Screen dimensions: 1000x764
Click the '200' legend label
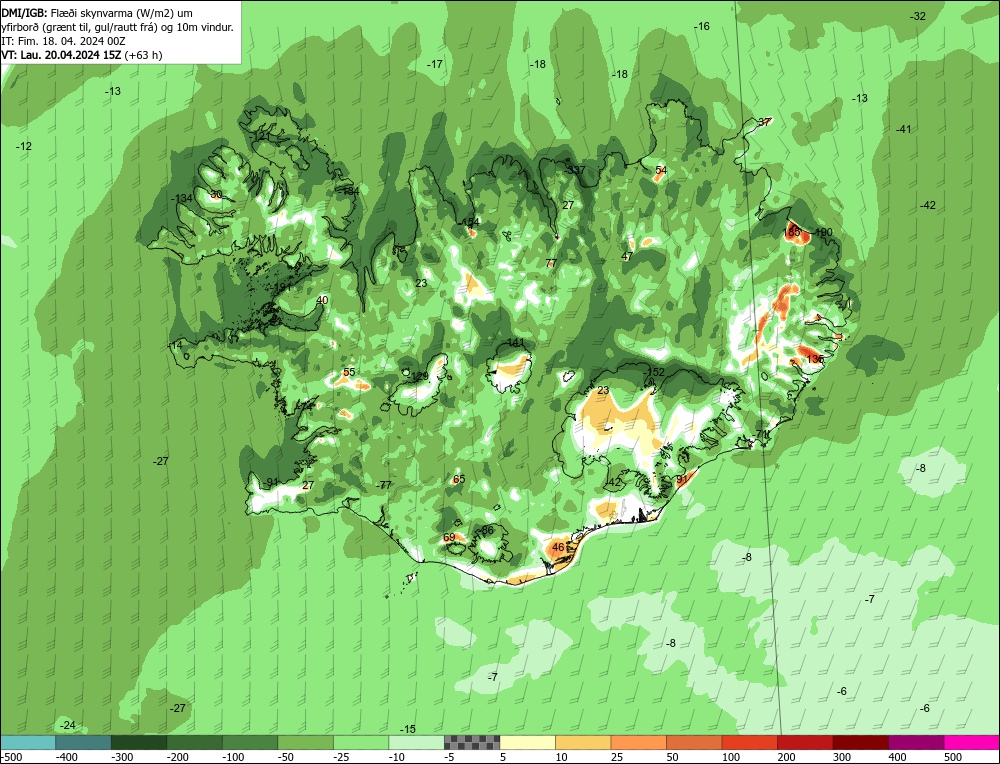point(786,757)
